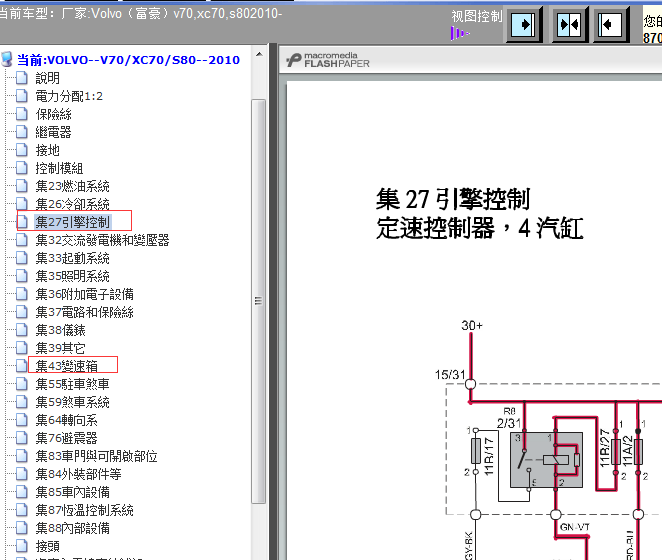Image resolution: width=662 pixels, height=560 pixels.
Task: Open 集39其它 entry
Action: [60, 348]
